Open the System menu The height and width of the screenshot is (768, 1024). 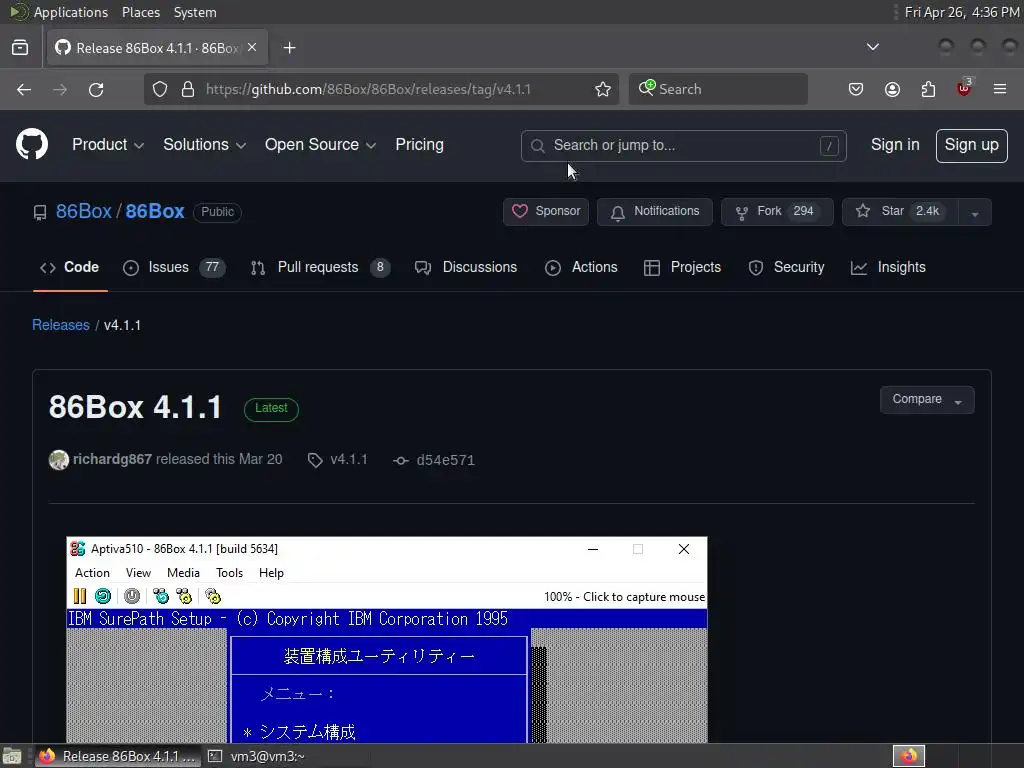[x=195, y=12]
